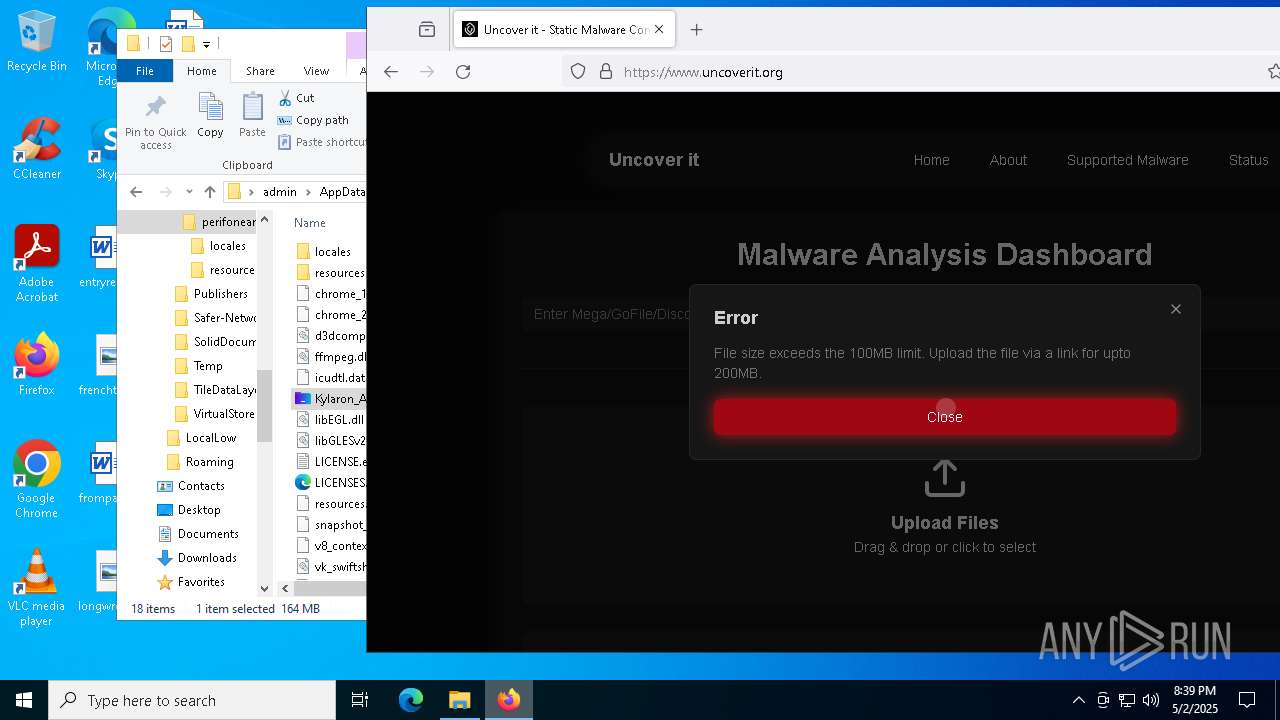This screenshot has height=720, width=1280.
Task: Reload the Uncover it page
Action: pyautogui.click(x=463, y=72)
